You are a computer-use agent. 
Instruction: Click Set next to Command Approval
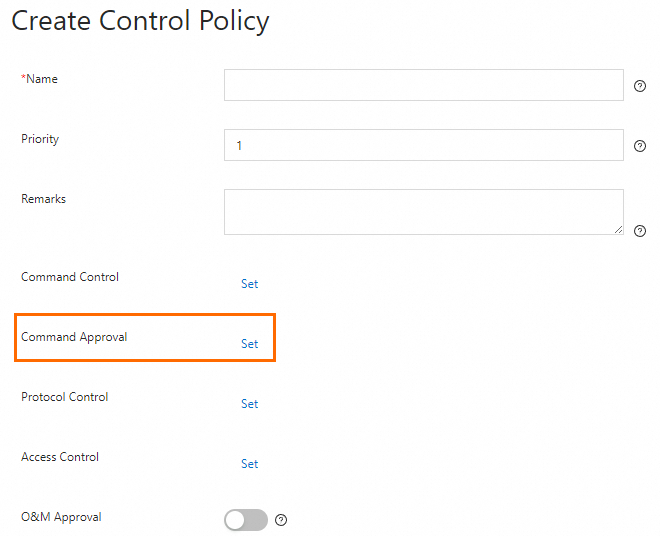pyautogui.click(x=249, y=344)
